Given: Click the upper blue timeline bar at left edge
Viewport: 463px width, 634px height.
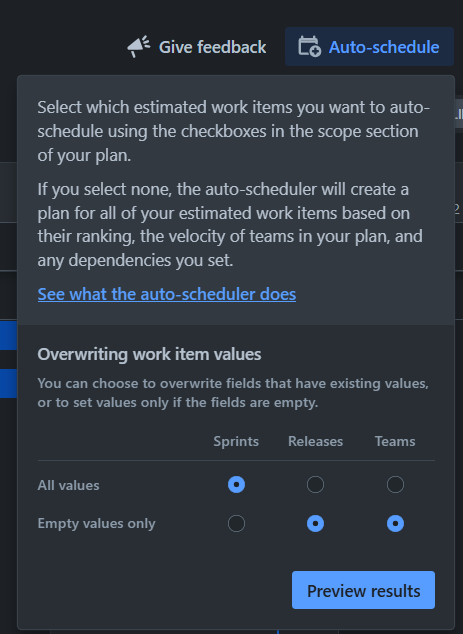Looking at the screenshot, I should tap(8, 336).
